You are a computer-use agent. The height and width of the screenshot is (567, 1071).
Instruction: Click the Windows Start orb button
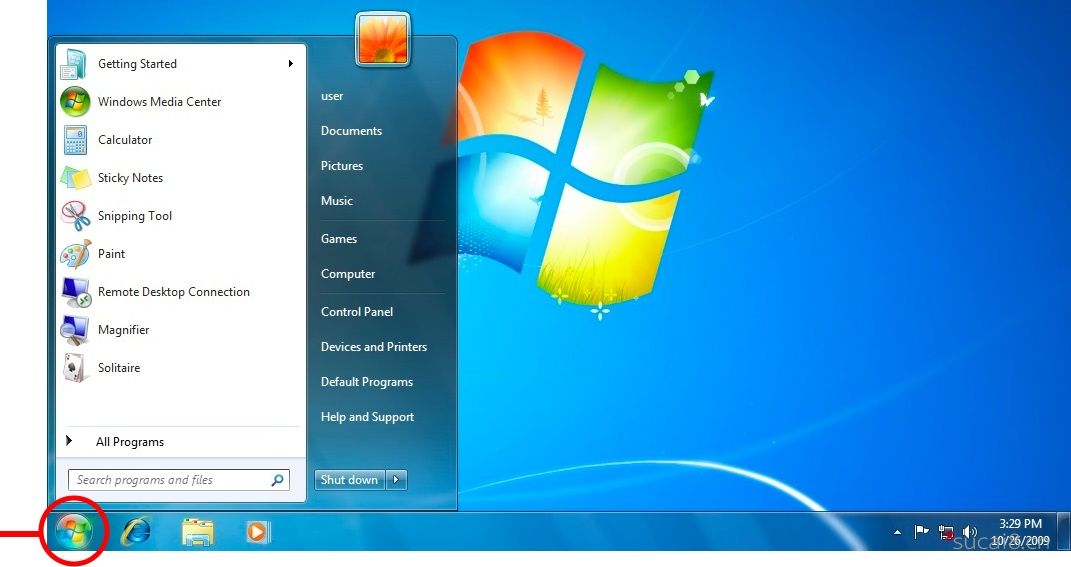tap(74, 531)
